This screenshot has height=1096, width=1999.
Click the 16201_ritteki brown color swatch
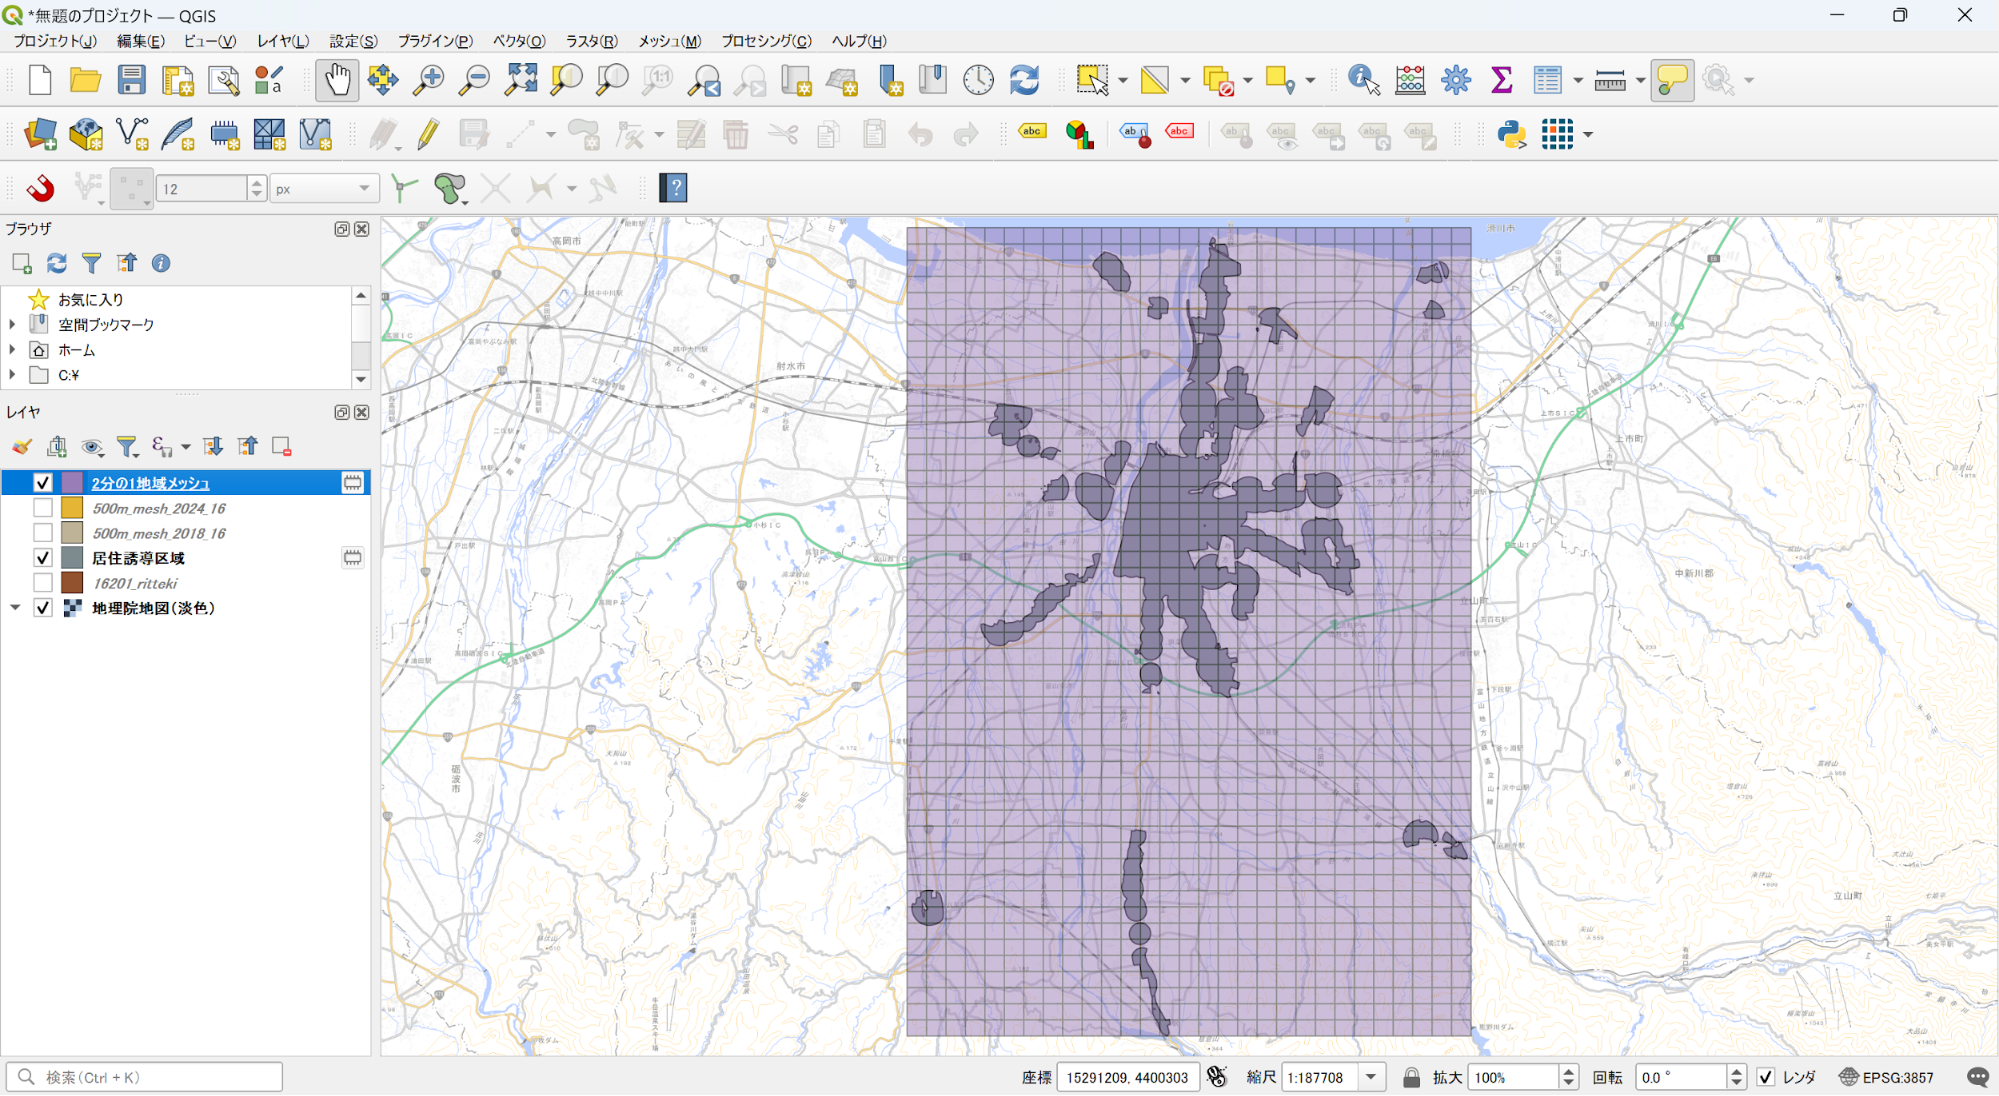pyautogui.click(x=72, y=583)
